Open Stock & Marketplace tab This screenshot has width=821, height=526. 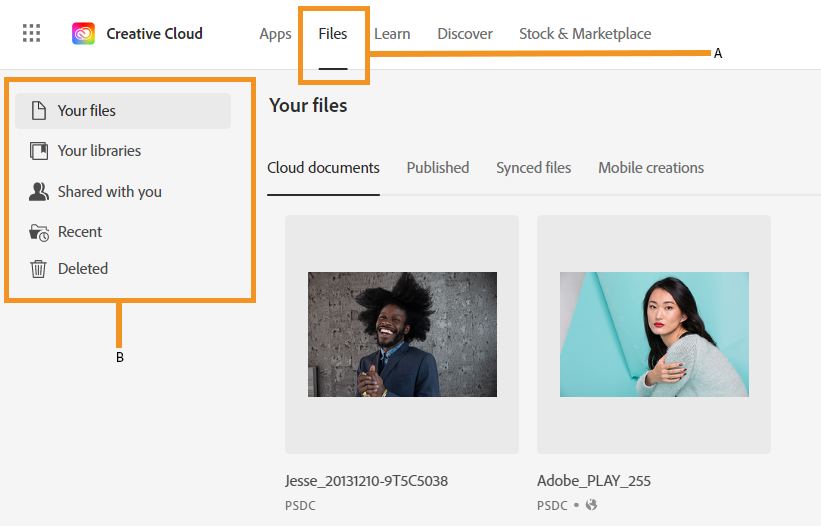pyautogui.click(x=585, y=34)
